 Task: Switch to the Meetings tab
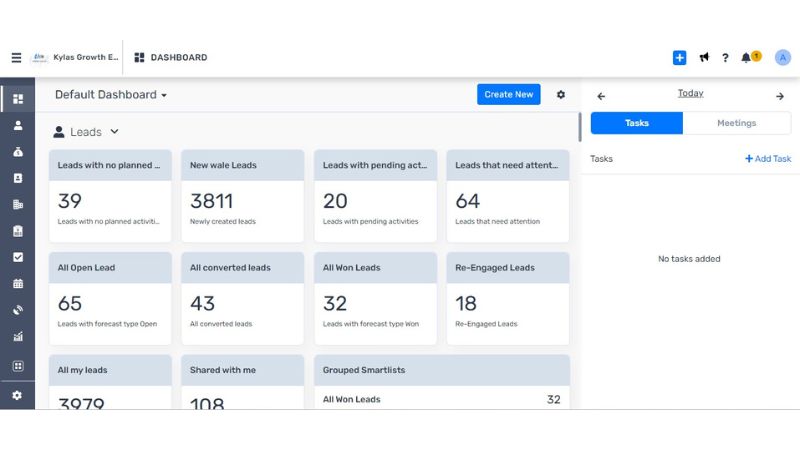click(736, 123)
